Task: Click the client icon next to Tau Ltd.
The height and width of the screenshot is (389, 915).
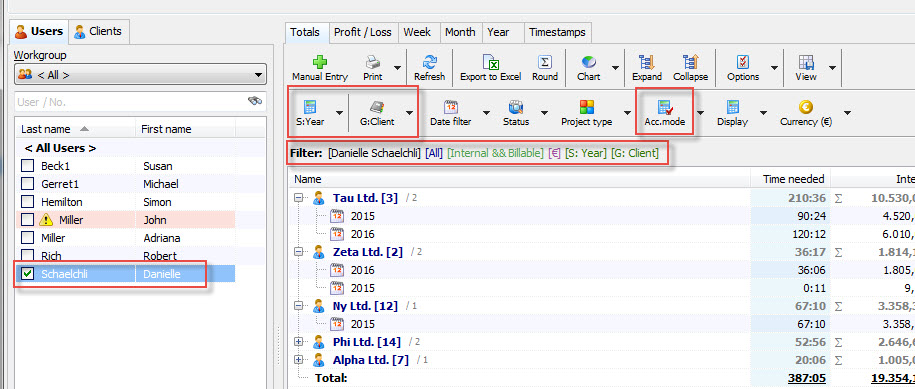Action: coord(319,198)
